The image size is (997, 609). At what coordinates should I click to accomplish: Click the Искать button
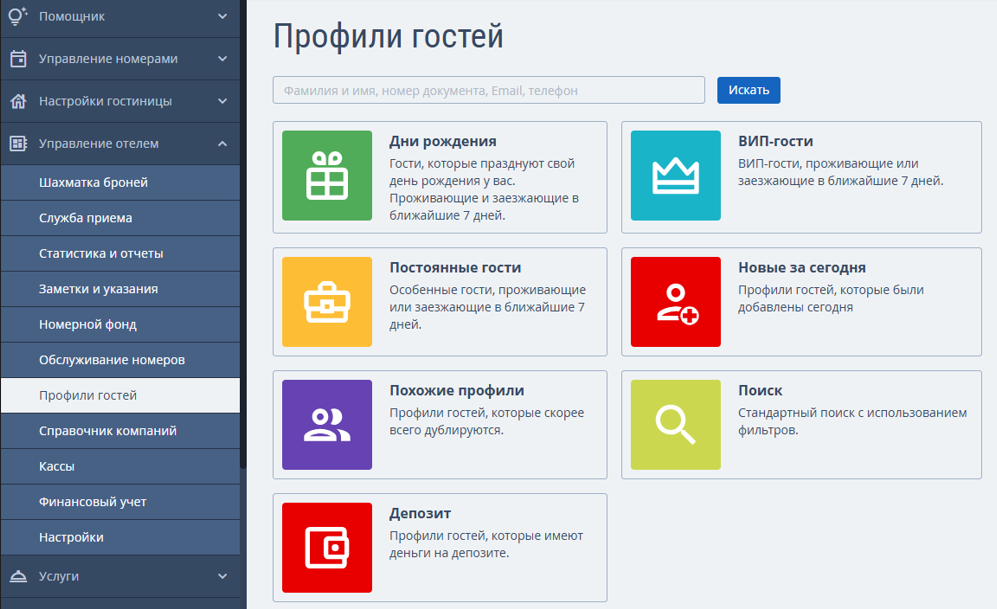[x=748, y=90]
